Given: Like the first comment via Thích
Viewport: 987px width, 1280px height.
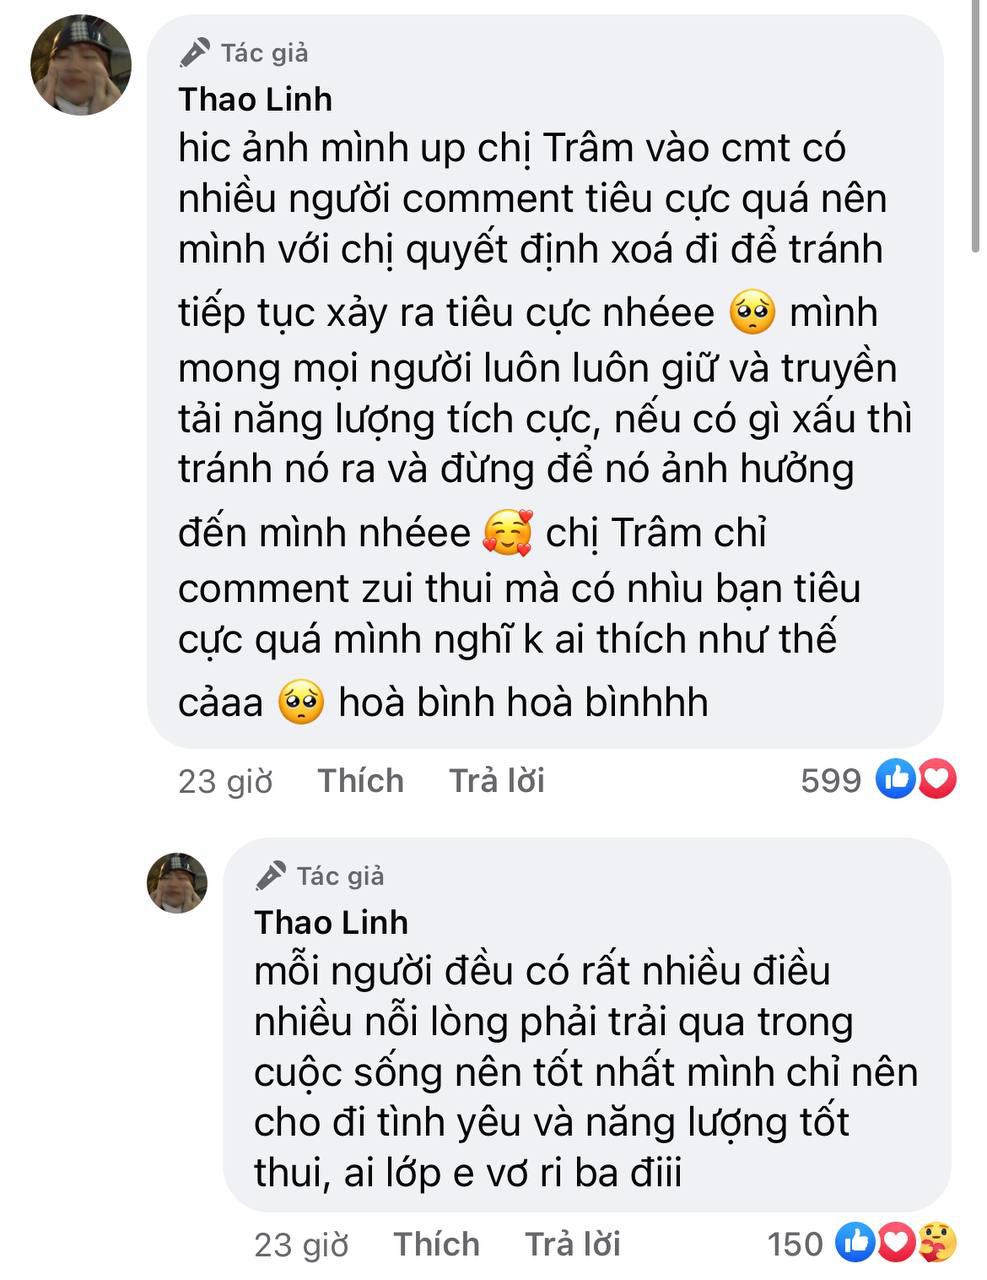Looking at the screenshot, I should click(361, 780).
